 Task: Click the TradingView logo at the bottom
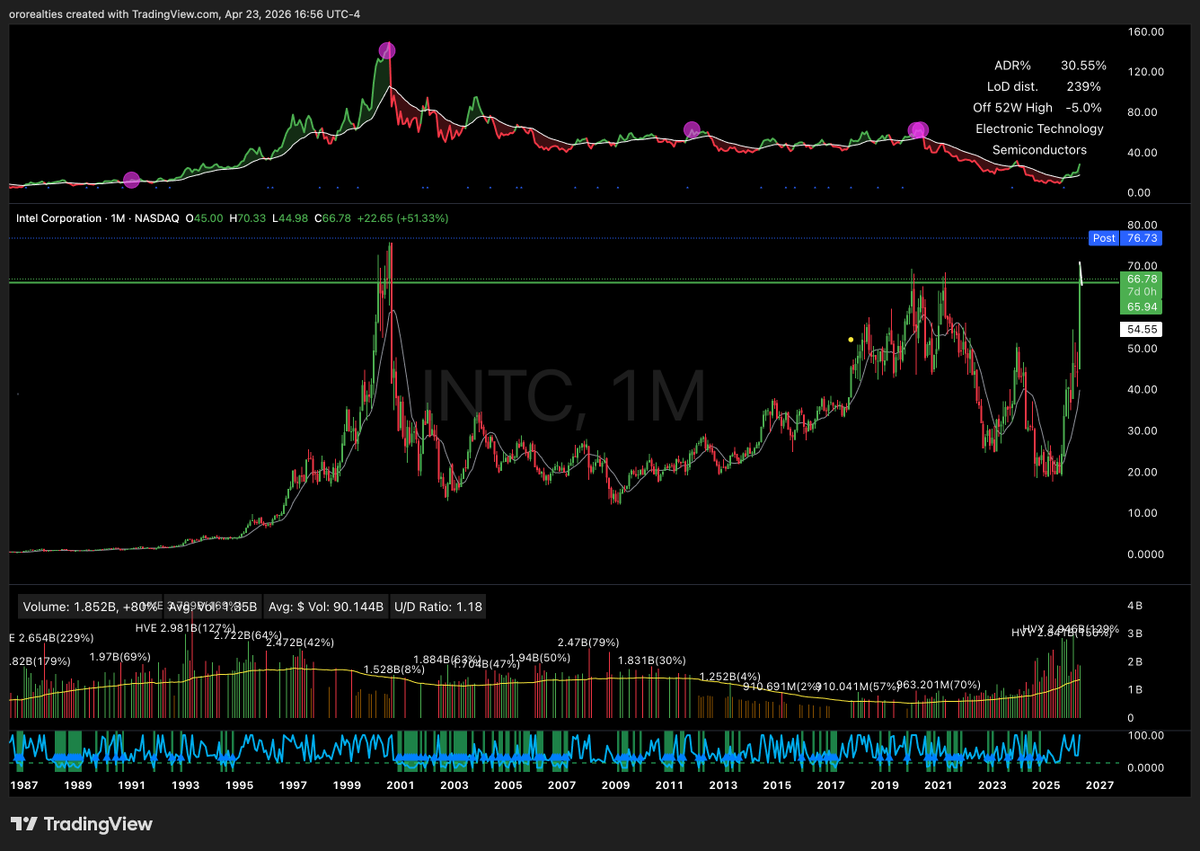[x=82, y=824]
